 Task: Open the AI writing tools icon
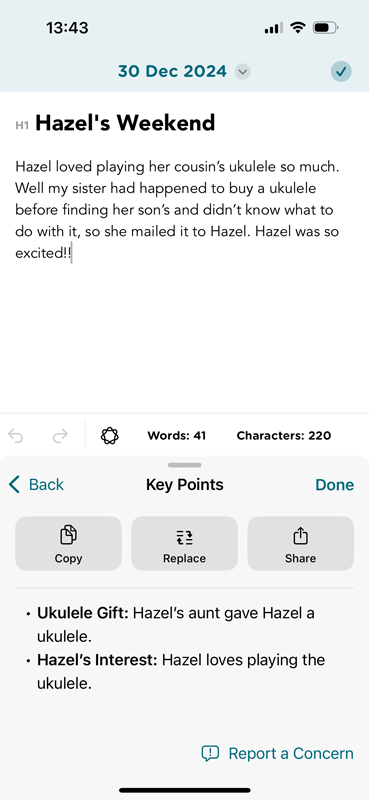(110, 436)
